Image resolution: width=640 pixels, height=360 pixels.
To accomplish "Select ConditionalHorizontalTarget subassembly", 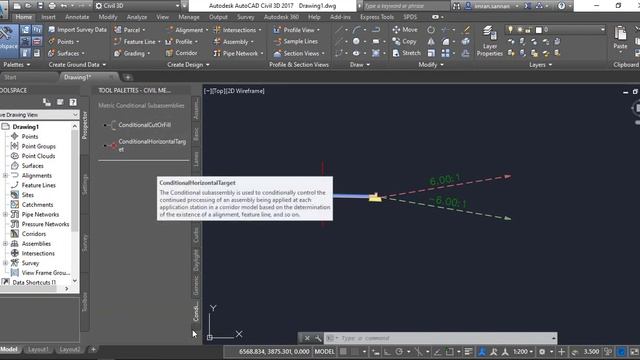I will click(145, 145).
